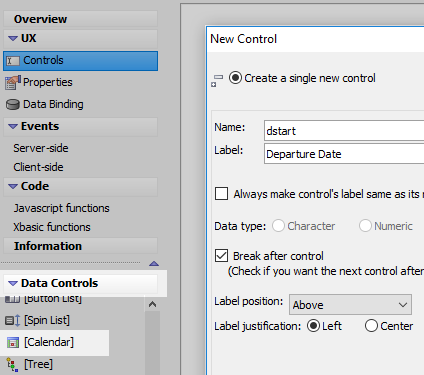The width and height of the screenshot is (424, 375).
Task: Click the Data Binding database icon
Action: click(x=13, y=105)
